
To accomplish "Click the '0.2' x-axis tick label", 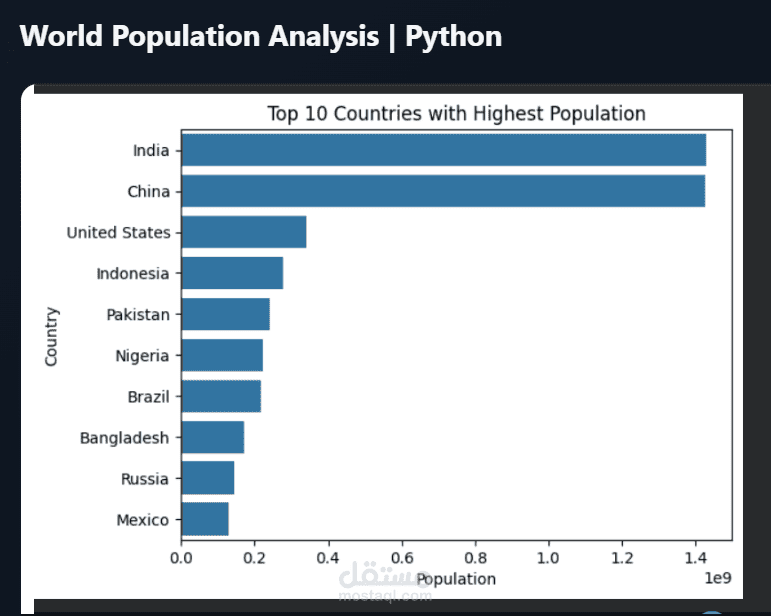I will click(x=255, y=558).
